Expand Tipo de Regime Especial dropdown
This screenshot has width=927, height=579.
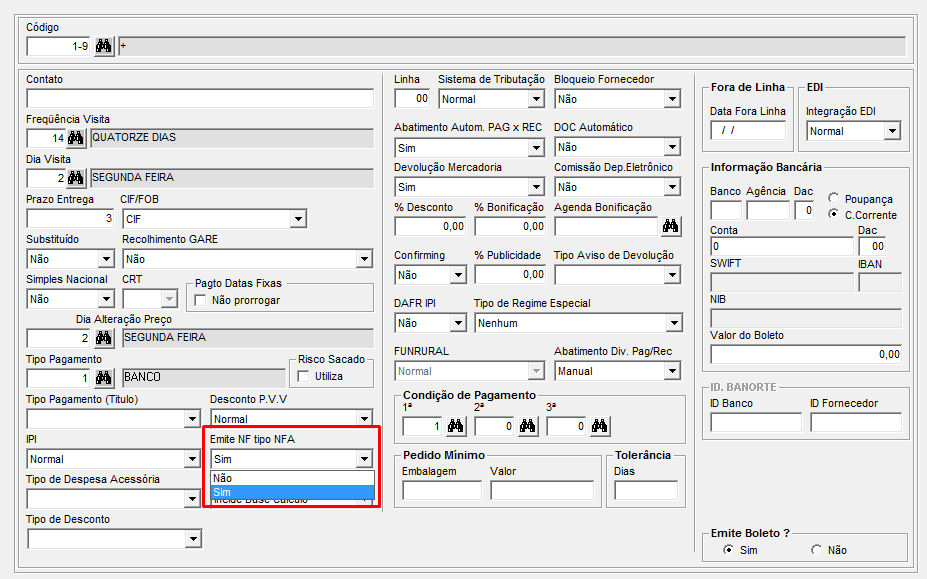674,324
